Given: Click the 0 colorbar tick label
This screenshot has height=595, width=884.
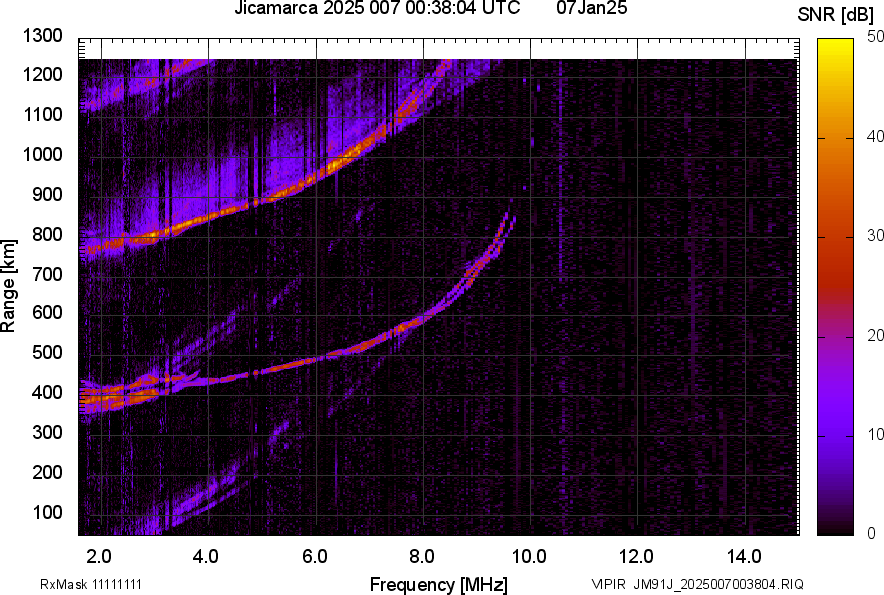Looking at the screenshot, I should point(872,533).
